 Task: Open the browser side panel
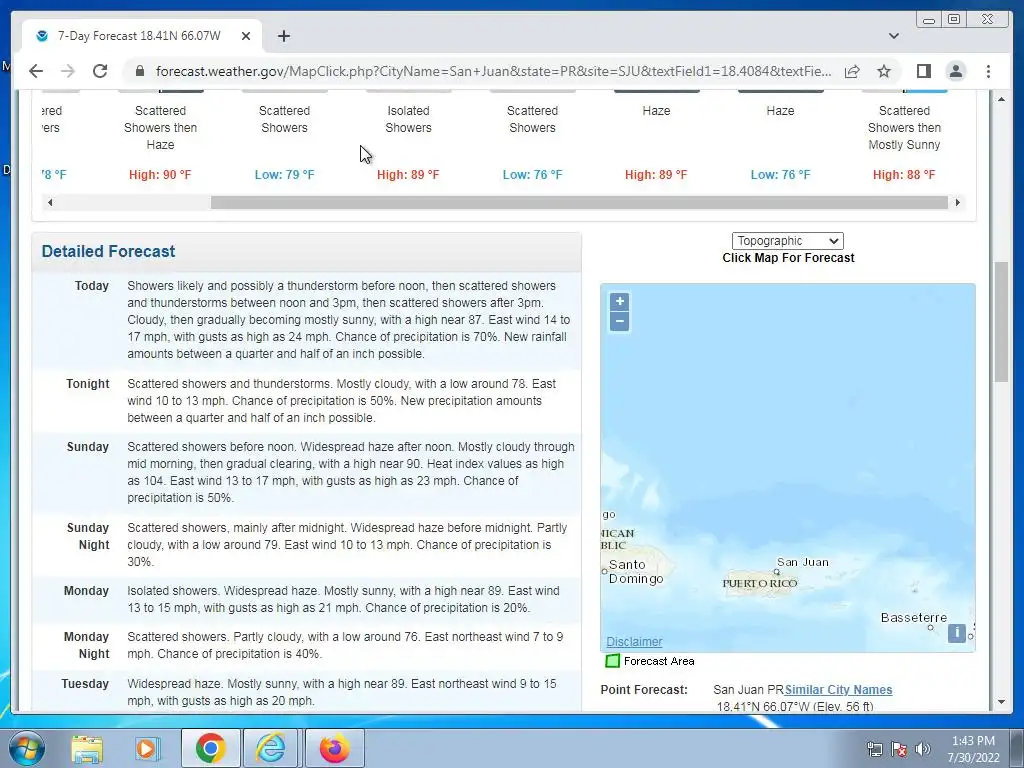tap(923, 71)
